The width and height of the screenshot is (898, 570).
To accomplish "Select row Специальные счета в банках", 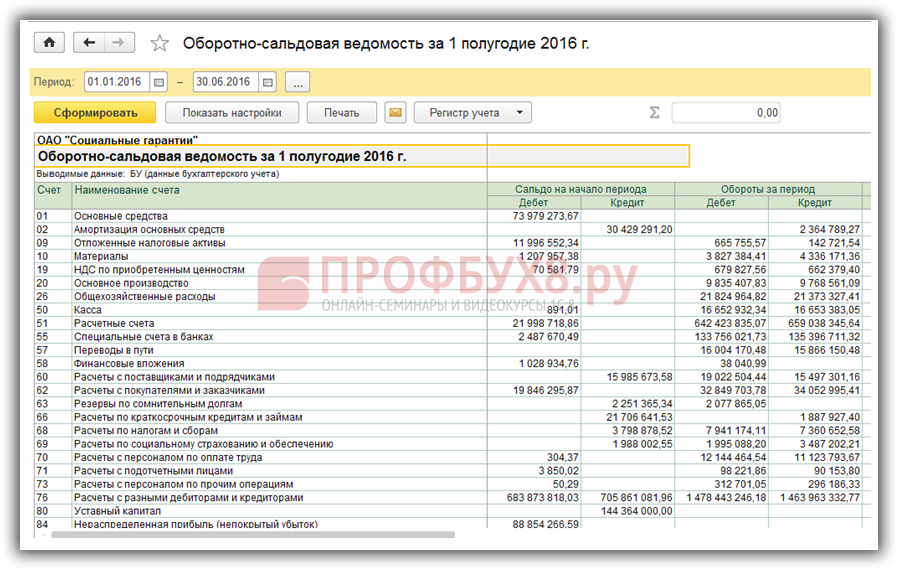I will pos(452,336).
